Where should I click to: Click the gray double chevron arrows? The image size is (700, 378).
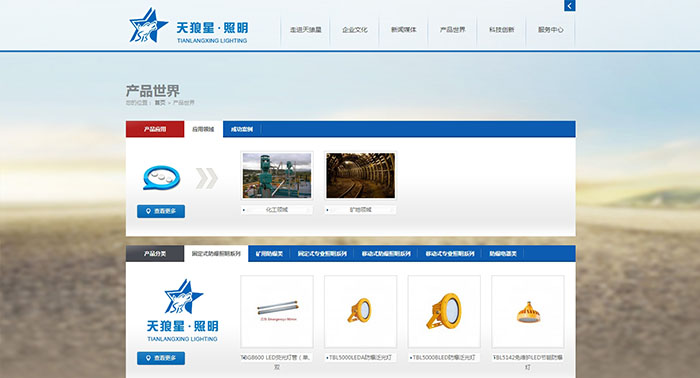tap(207, 178)
